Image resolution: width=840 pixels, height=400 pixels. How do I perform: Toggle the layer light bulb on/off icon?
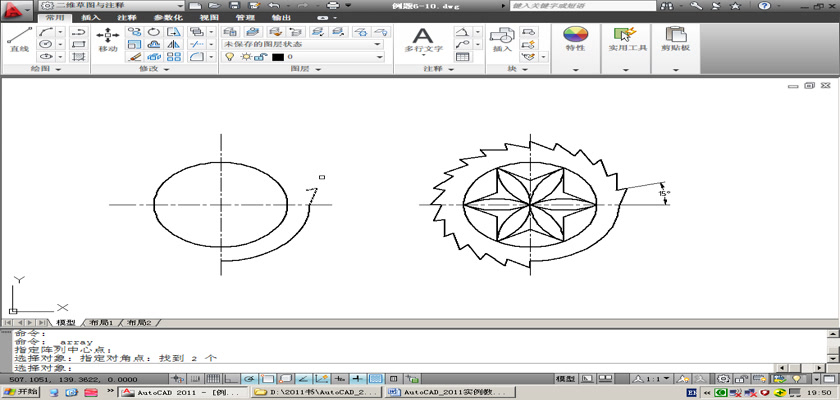(x=229, y=57)
